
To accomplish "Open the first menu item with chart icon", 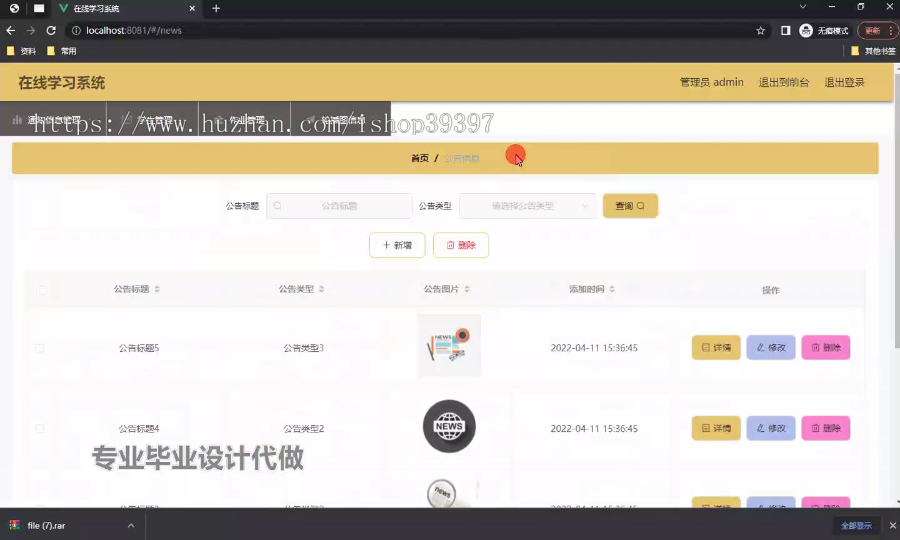I will (53, 119).
